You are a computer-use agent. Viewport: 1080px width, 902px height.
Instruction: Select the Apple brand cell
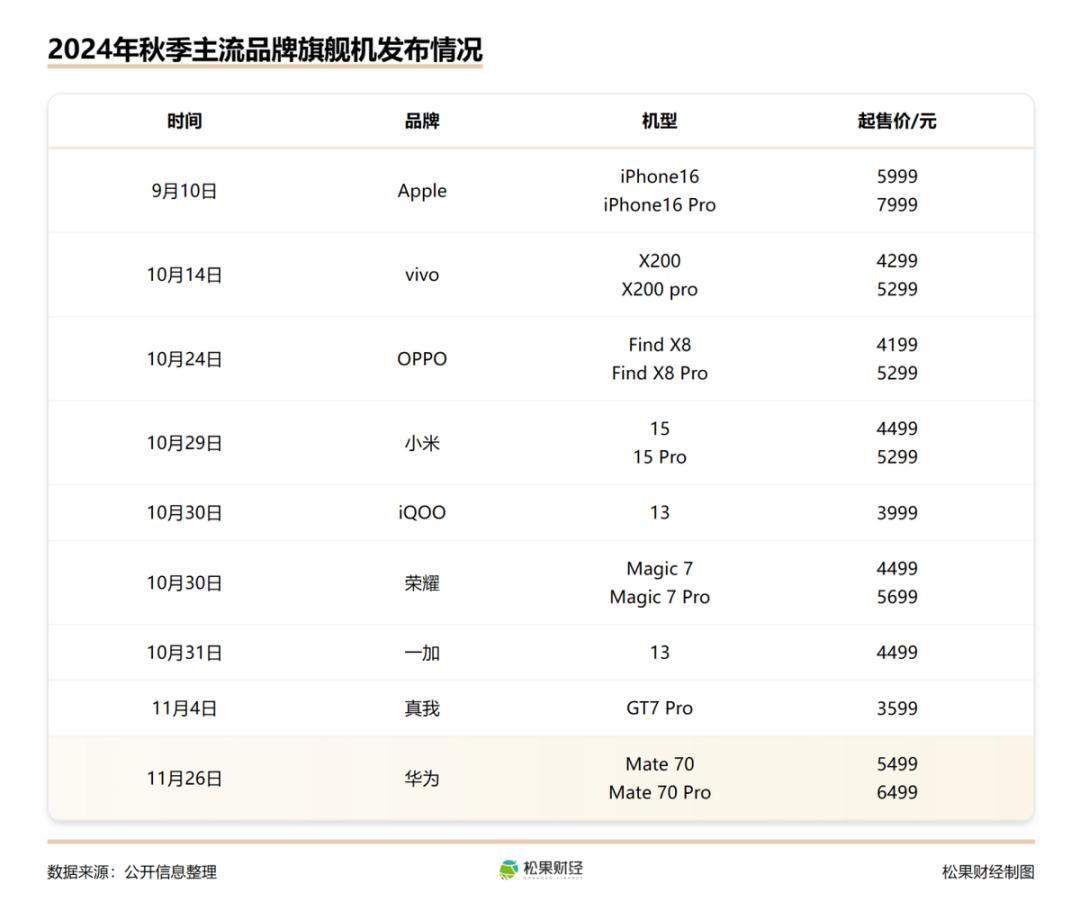coord(422,191)
